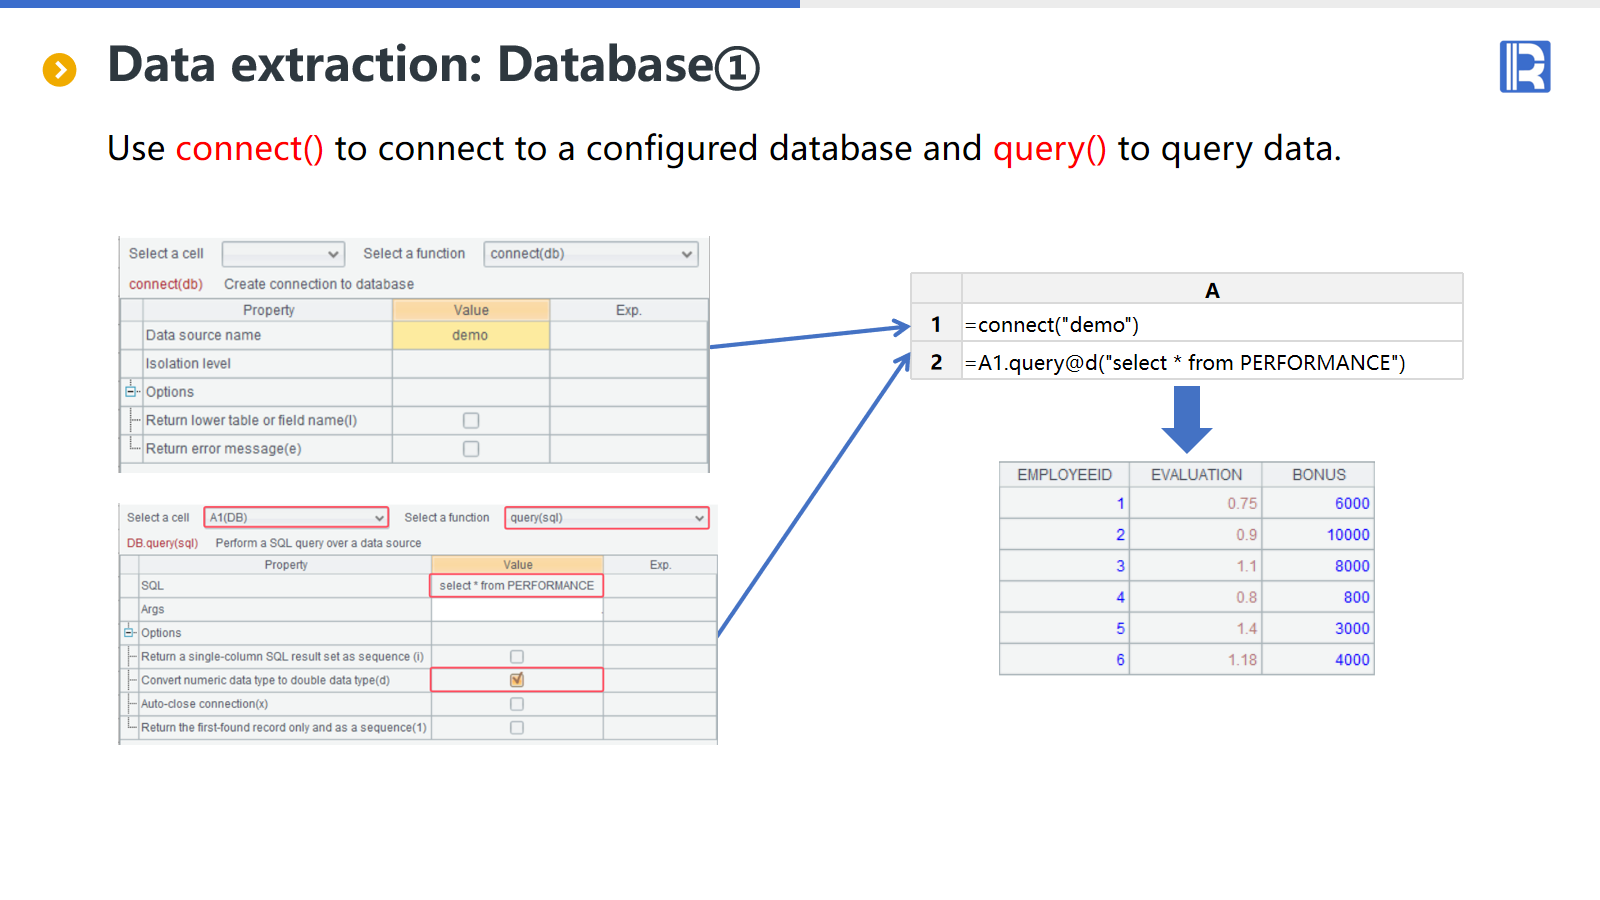Viewport: 1600px width, 900px height.
Task: Enable 'Return error message(e)' checkbox
Action: pyautogui.click(x=471, y=449)
